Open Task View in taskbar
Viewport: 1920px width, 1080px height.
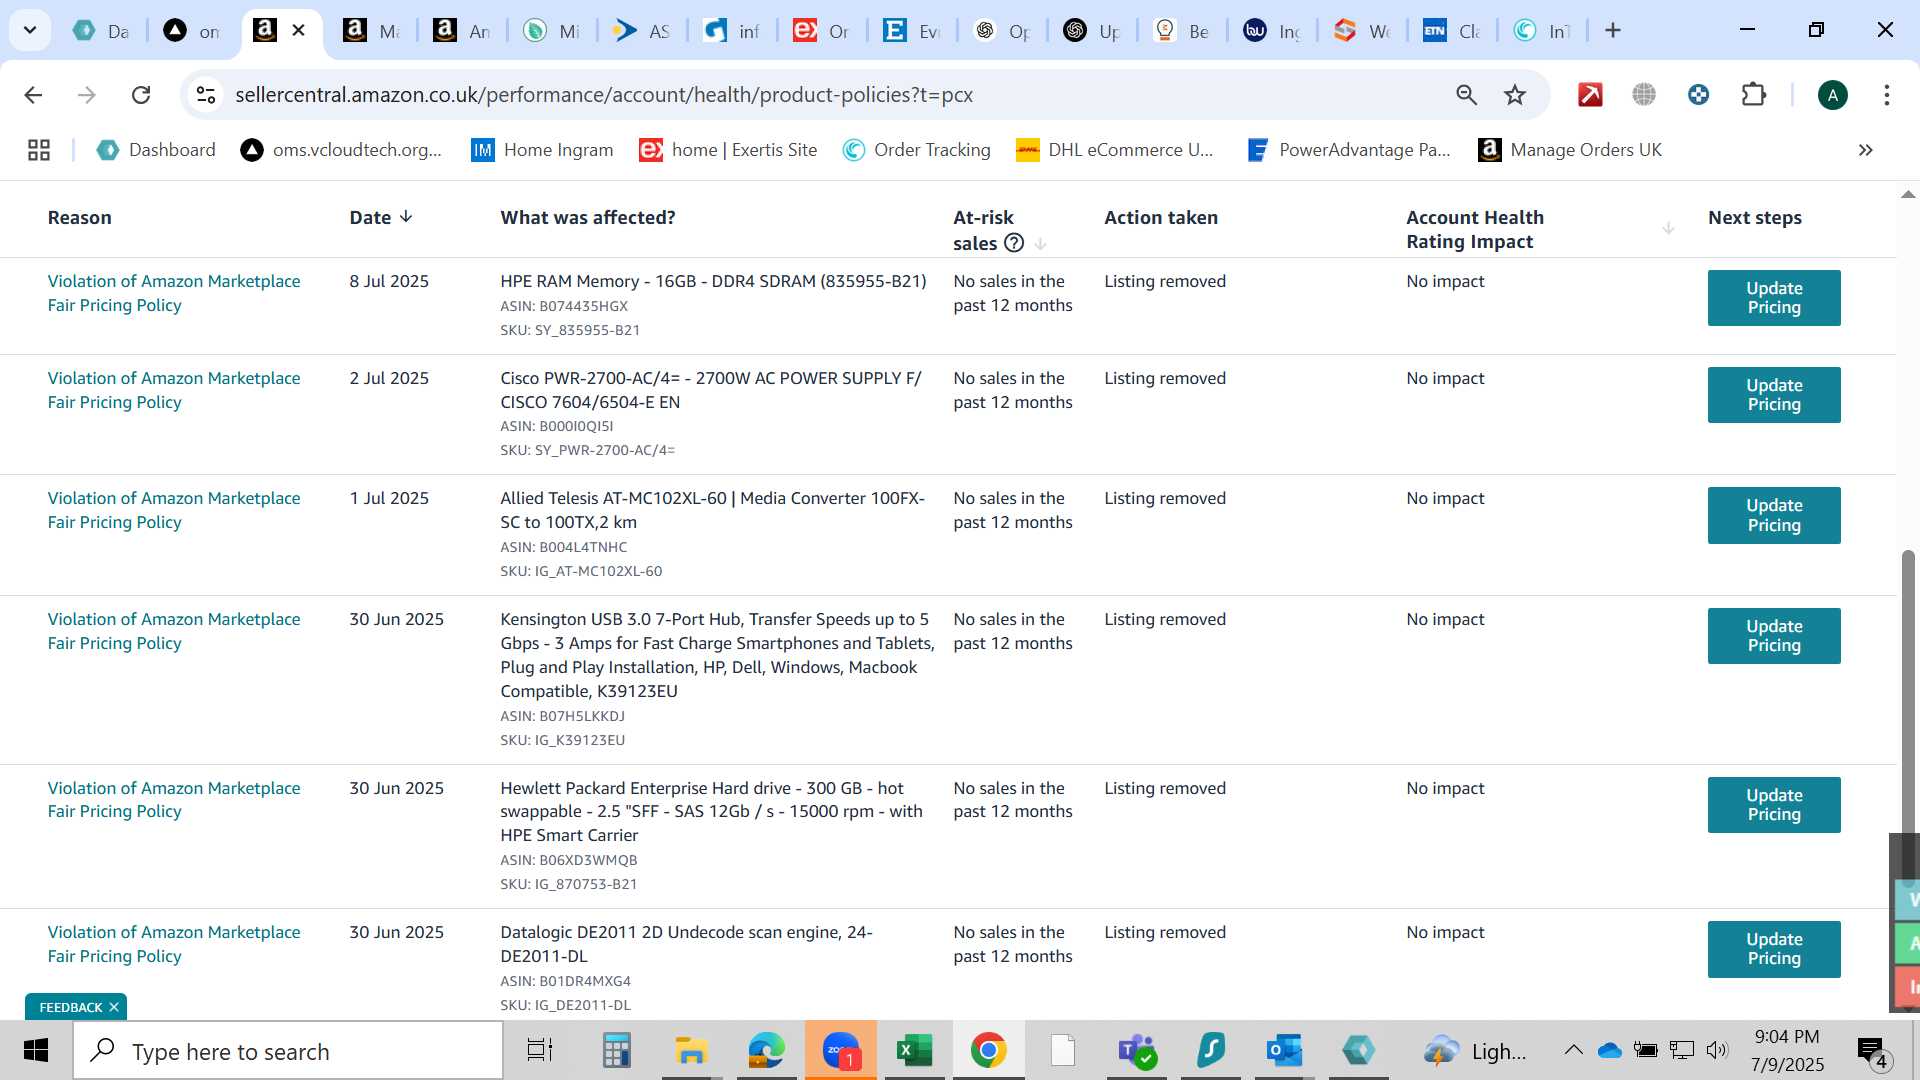540,1051
